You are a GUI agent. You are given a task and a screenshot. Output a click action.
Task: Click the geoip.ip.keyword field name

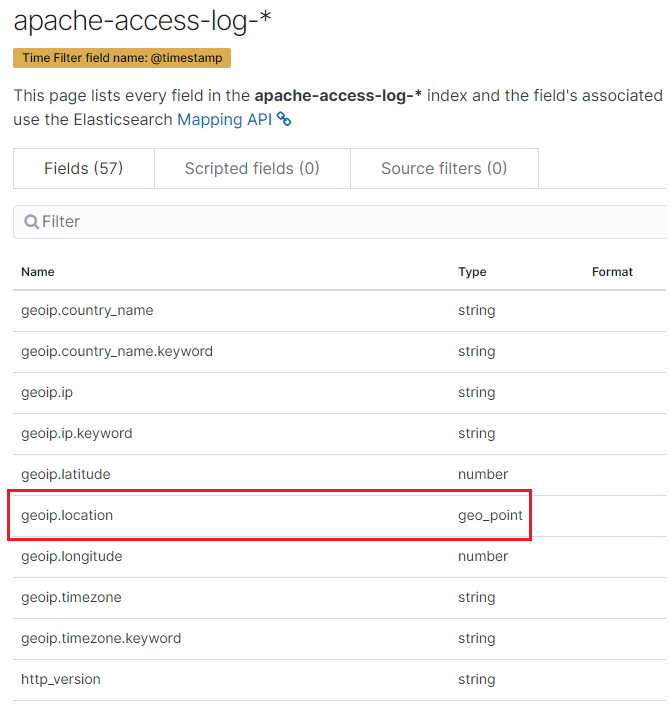click(76, 434)
